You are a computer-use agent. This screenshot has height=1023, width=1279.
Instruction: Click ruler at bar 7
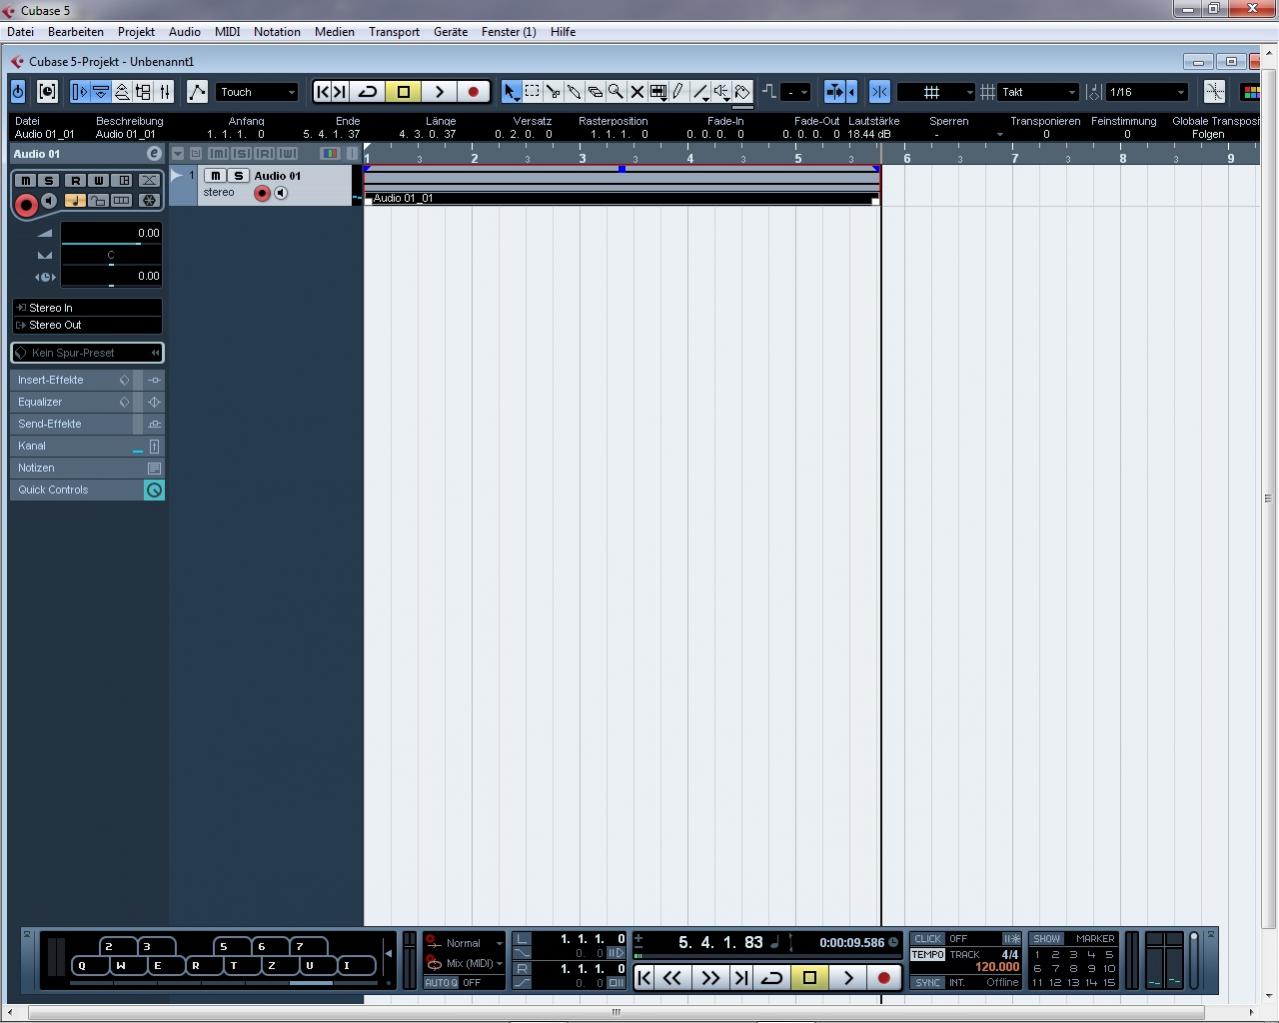tap(1014, 158)
